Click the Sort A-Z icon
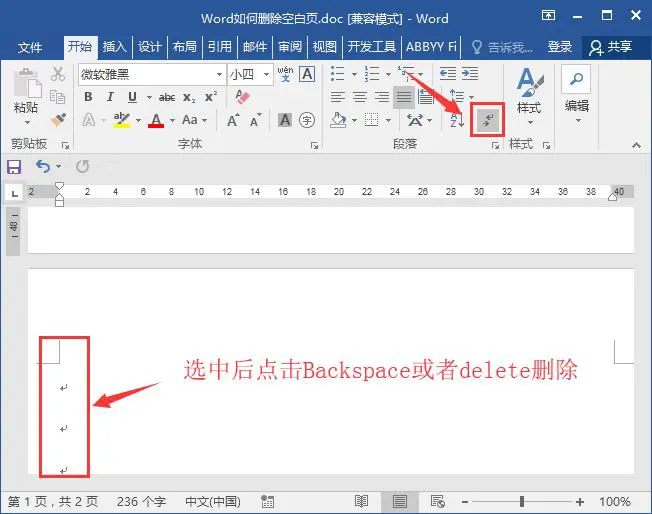The height and width of the screenshot is (514, 652). tap(457, 120)
